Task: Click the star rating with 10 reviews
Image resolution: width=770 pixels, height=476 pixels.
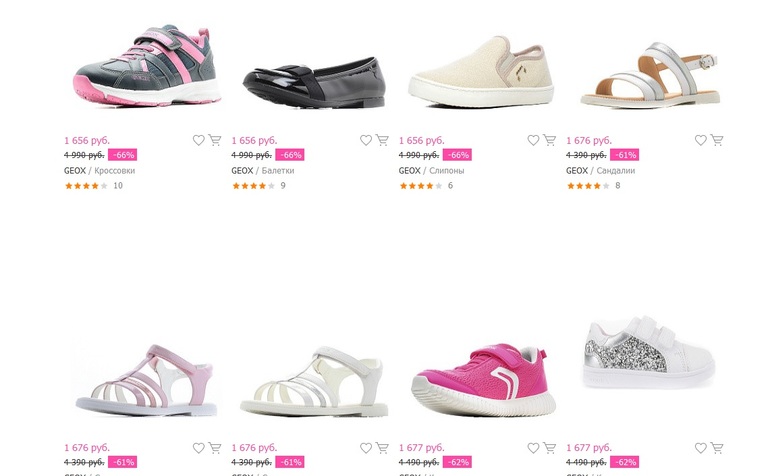Action: (x=86, y=186)
